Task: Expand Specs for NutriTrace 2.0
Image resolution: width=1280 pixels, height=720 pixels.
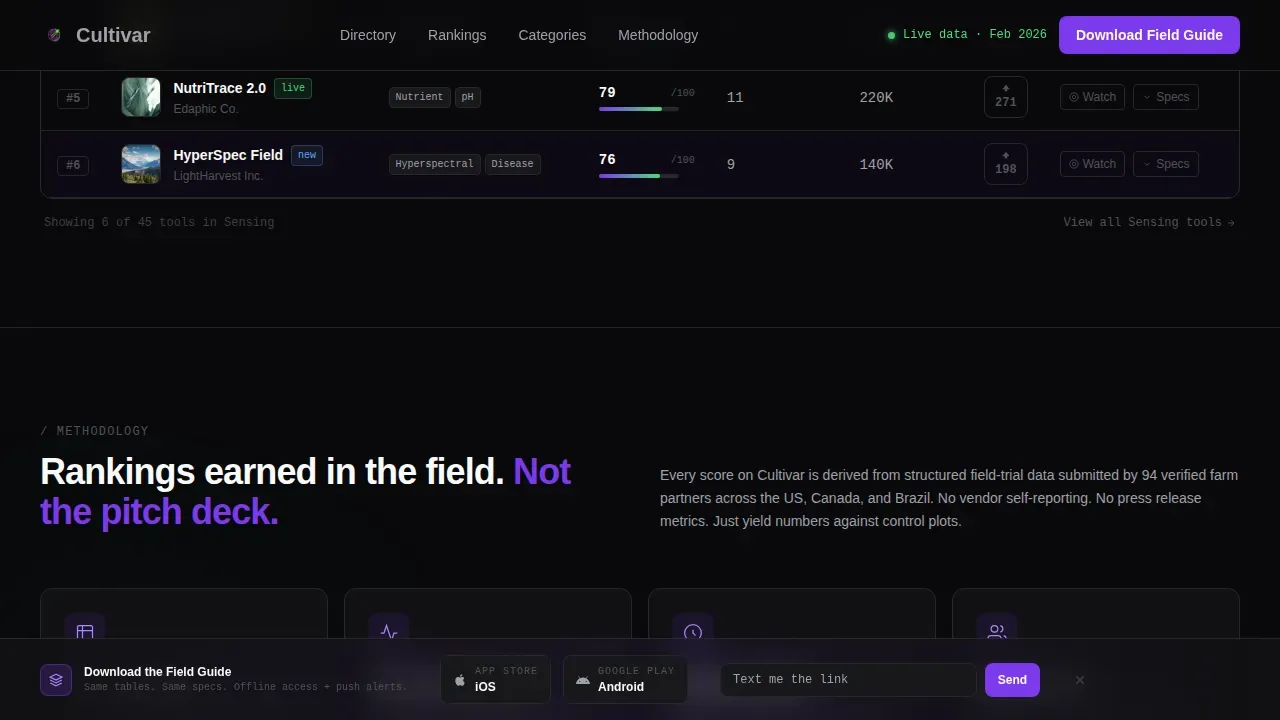Action: pos(1166,97)
